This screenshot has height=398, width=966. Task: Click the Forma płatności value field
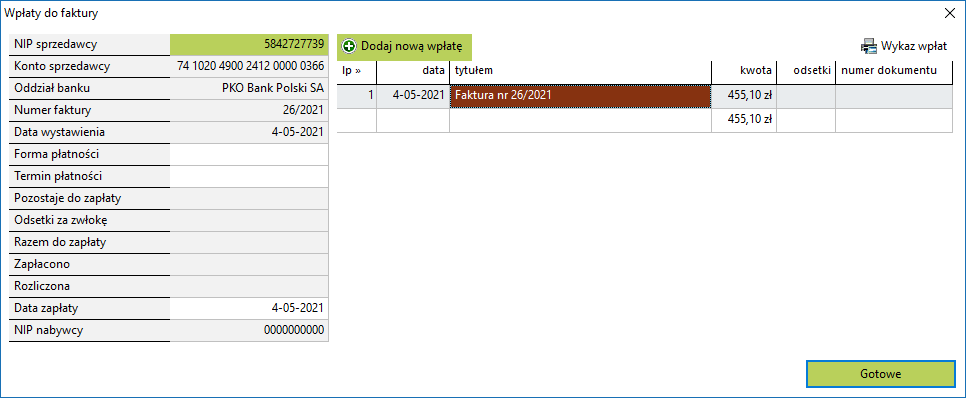pyautogui.click(x=249, y=154)
